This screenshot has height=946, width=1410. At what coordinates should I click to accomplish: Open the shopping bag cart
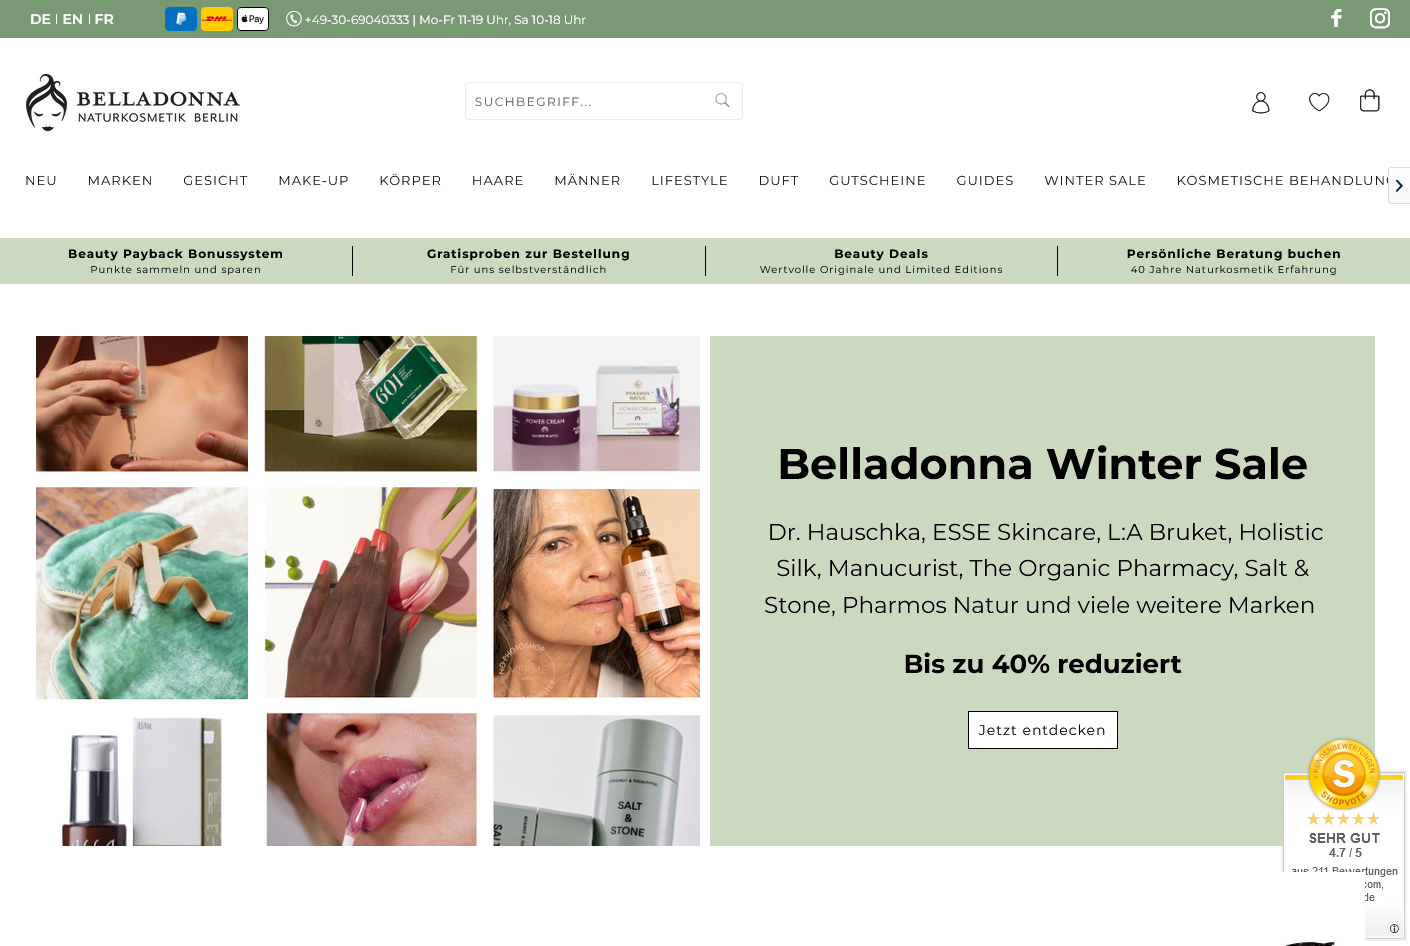click(1370, 100)
